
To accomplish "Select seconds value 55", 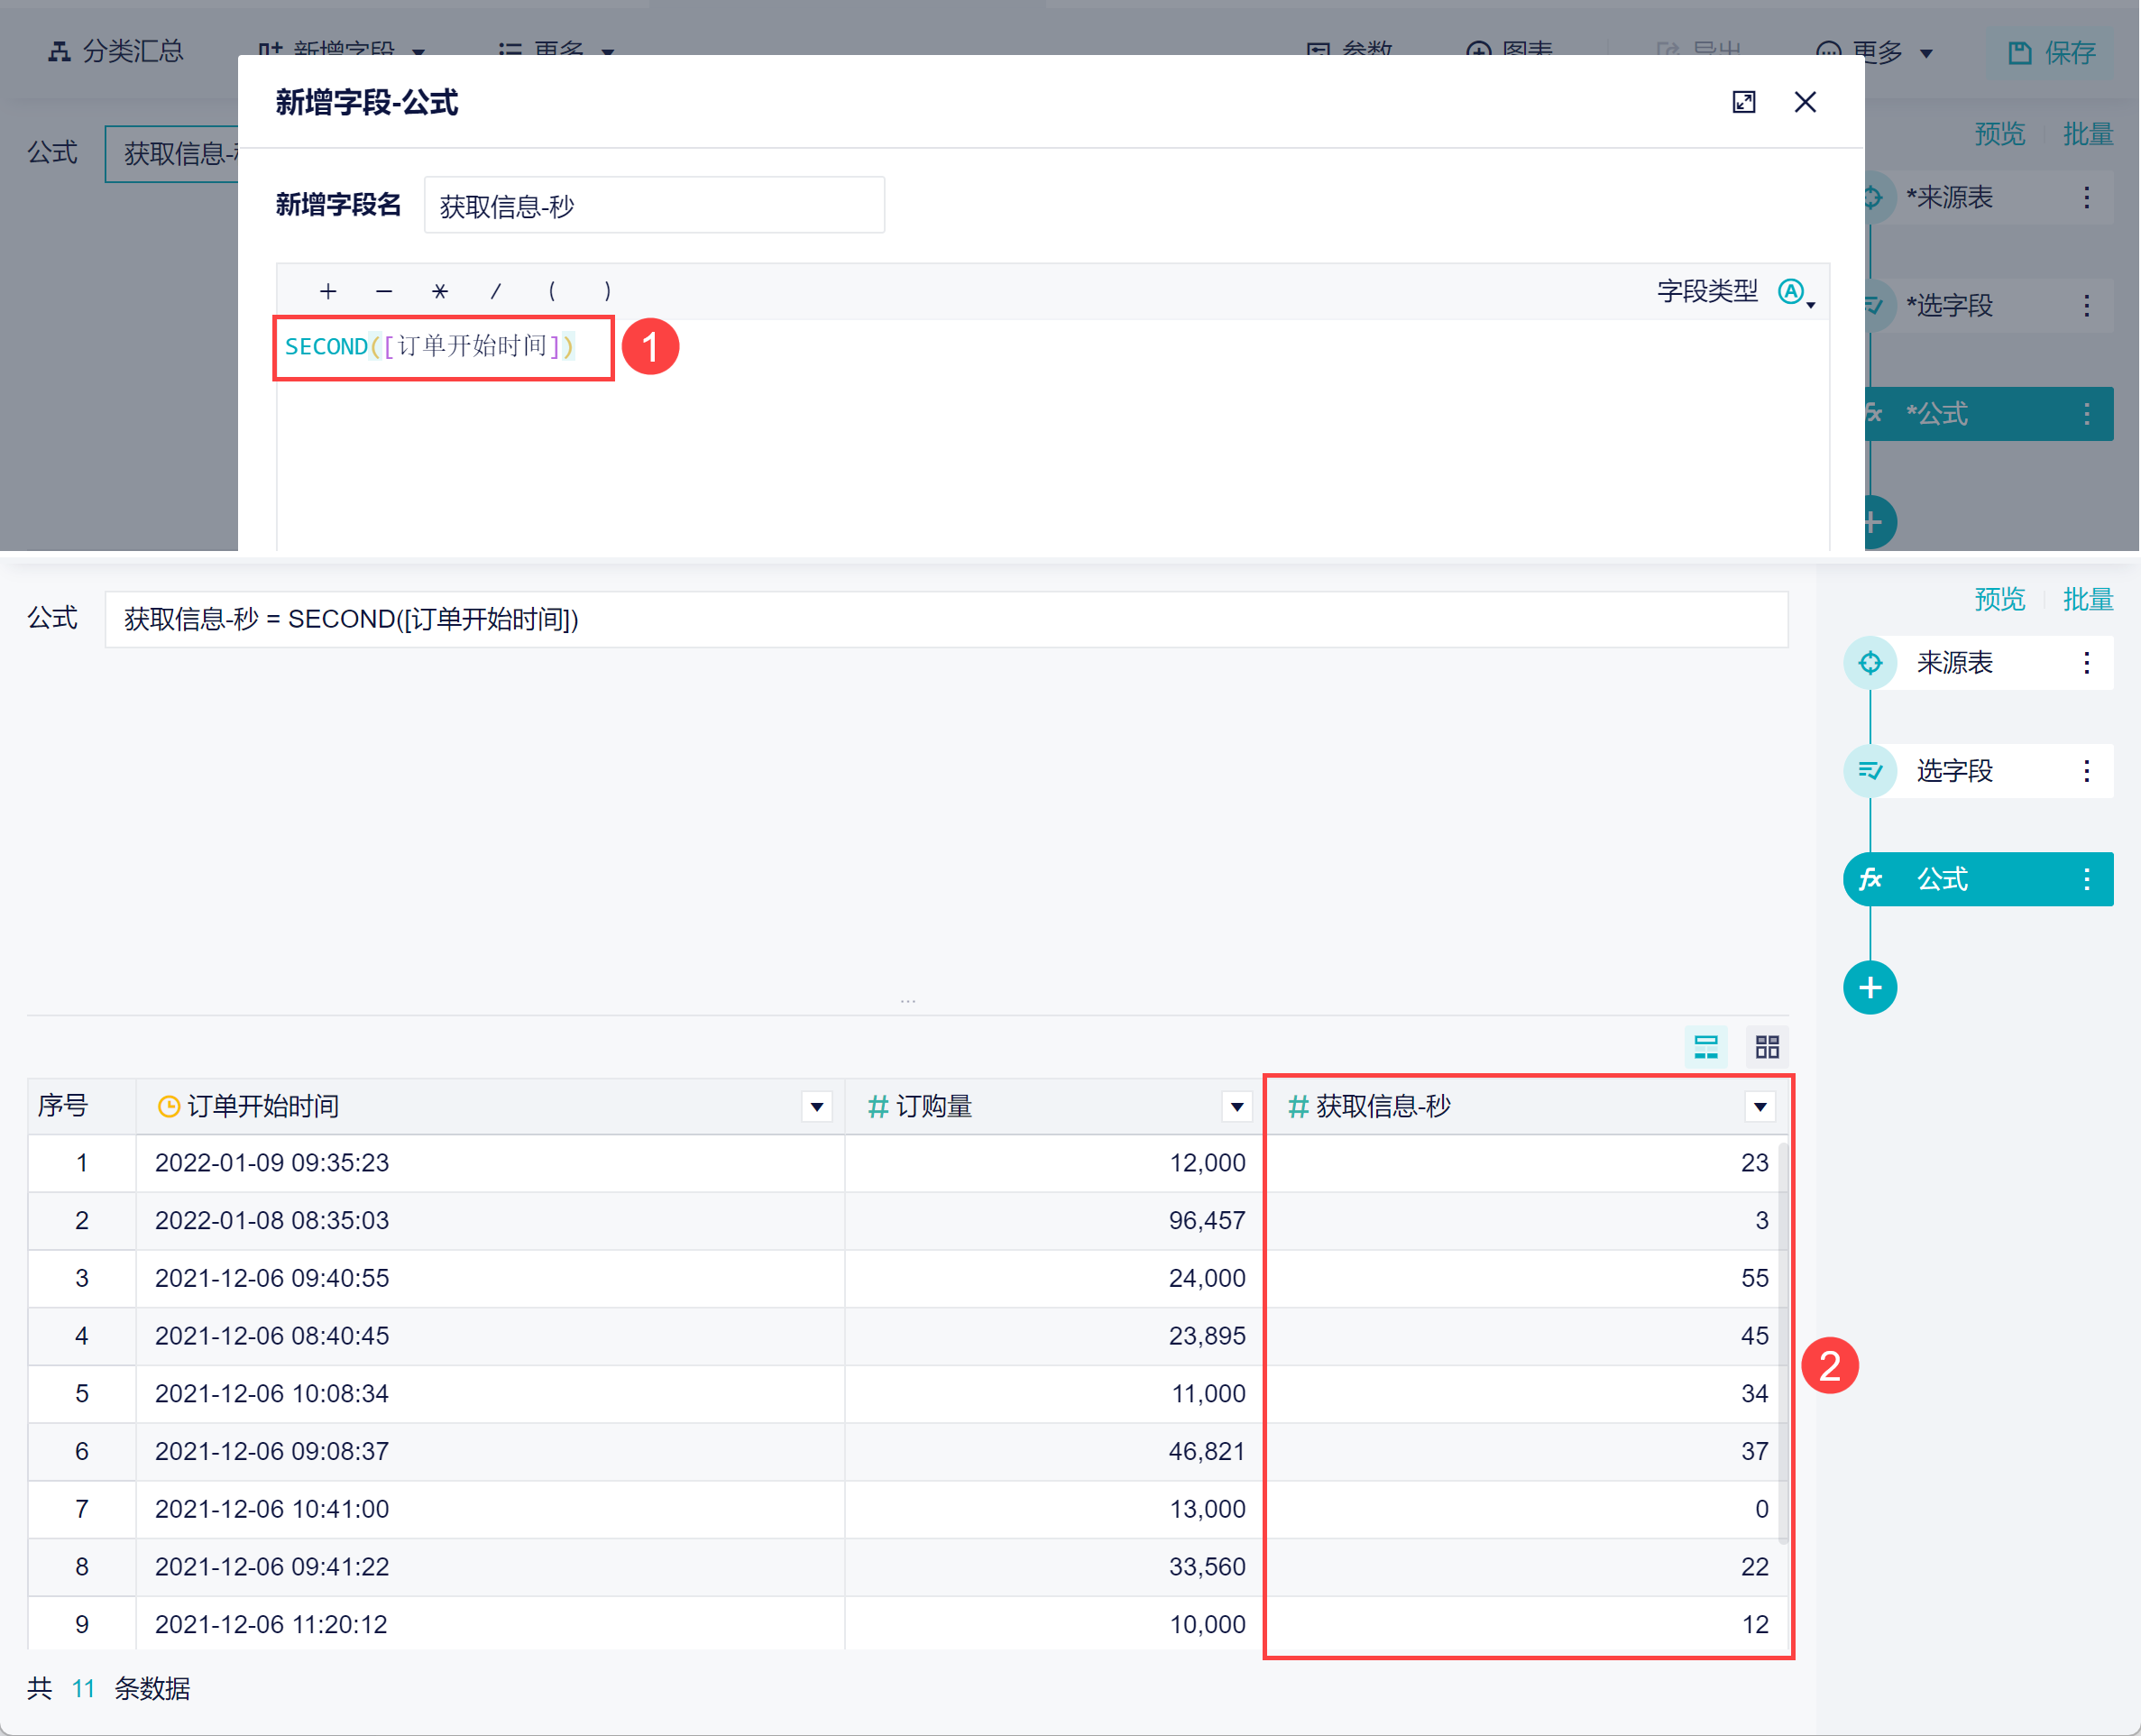I will (1754, 1278).
